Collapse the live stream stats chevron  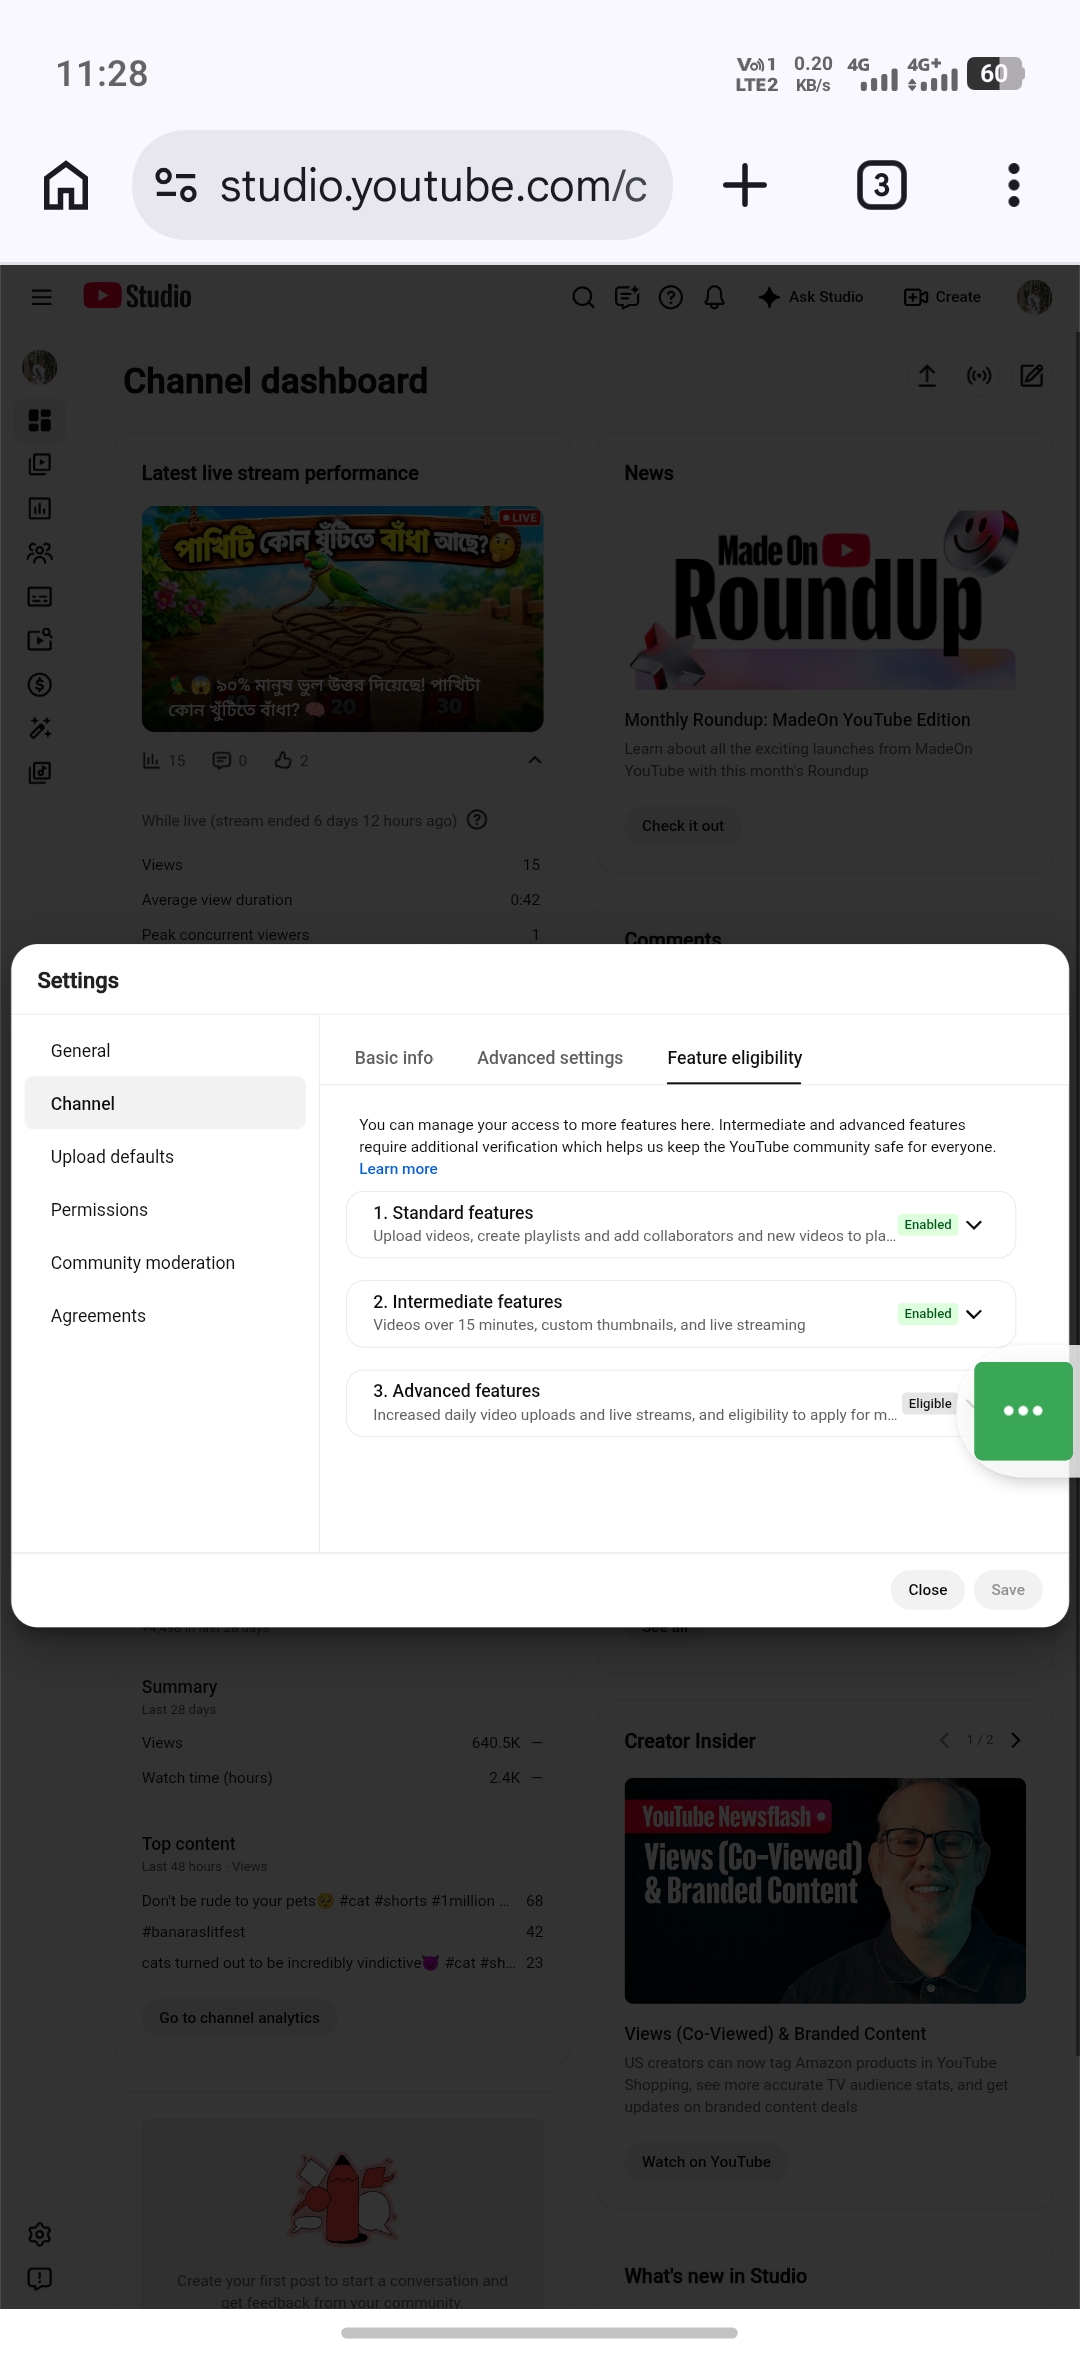[x=535, y=760]
